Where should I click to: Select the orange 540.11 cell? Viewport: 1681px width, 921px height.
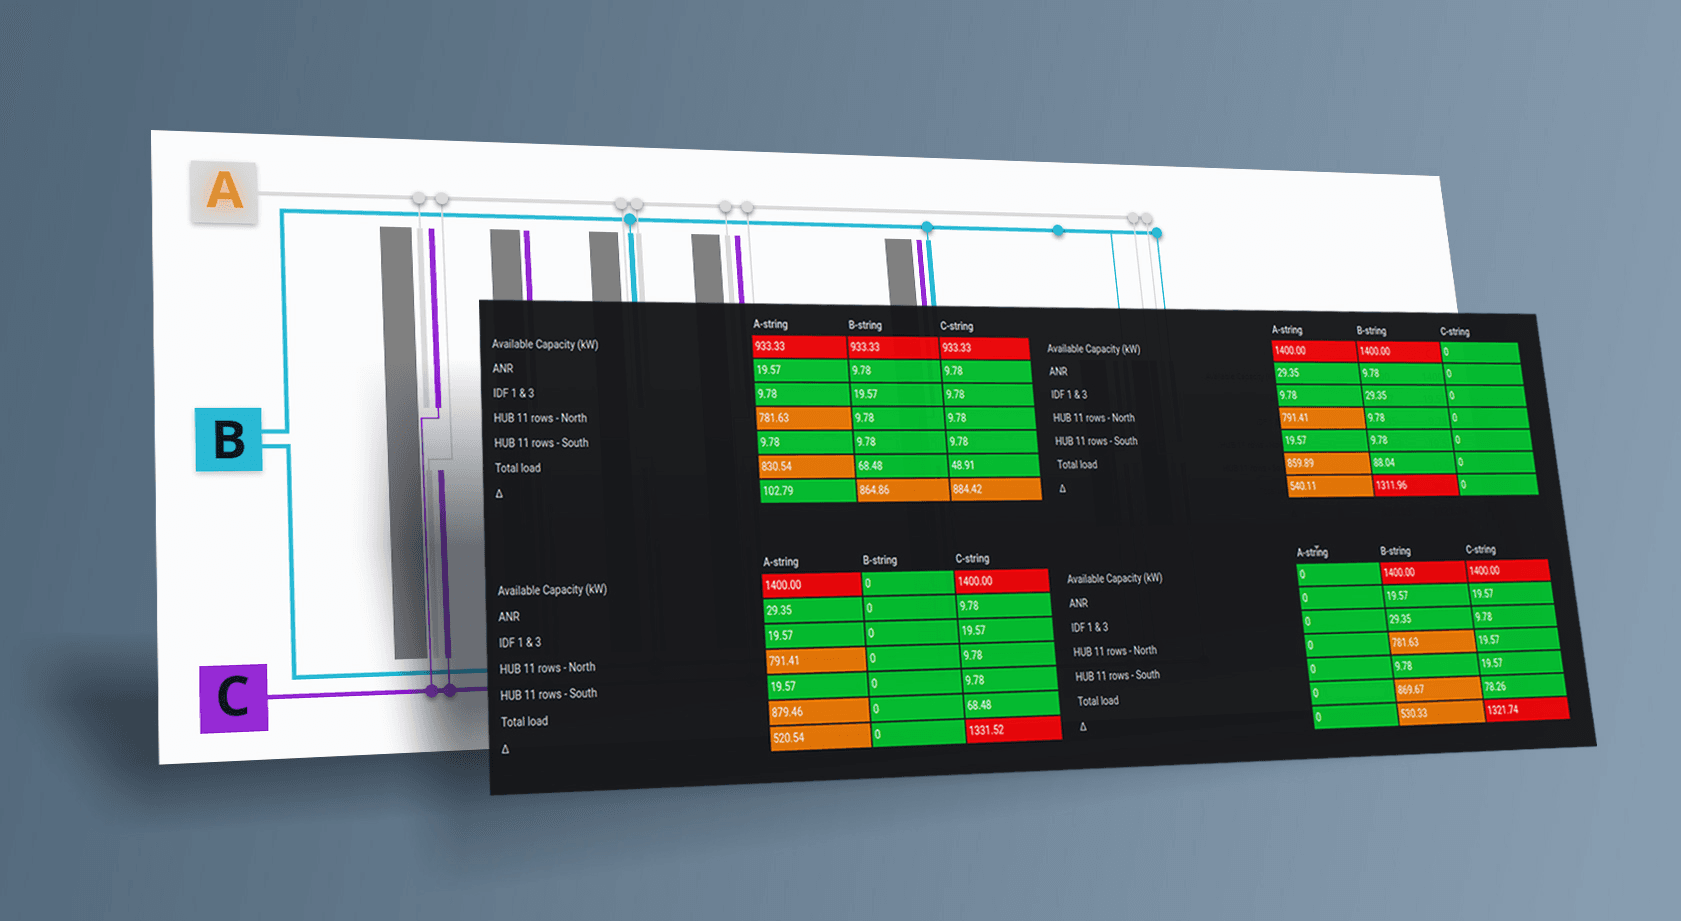1330,486
